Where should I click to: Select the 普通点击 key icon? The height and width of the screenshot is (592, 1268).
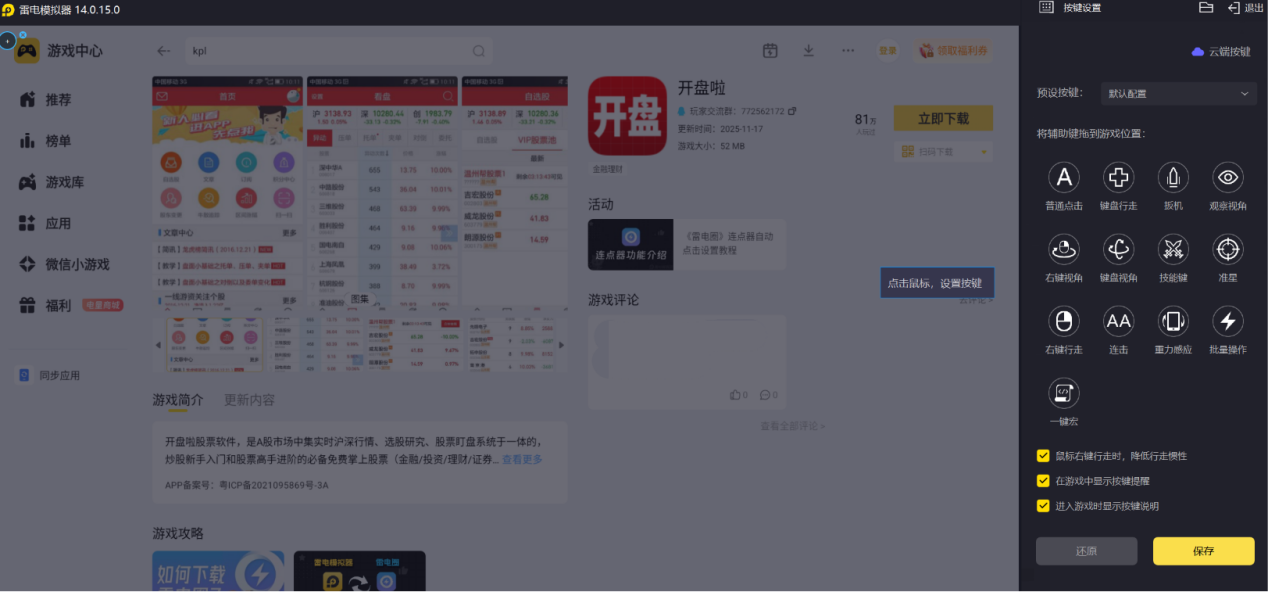click(1064, 178)
